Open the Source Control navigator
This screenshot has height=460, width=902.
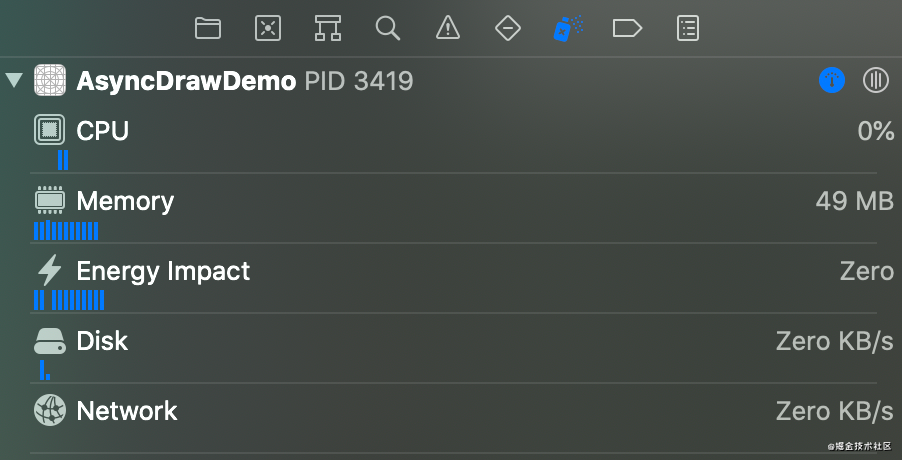coord(268,28)
